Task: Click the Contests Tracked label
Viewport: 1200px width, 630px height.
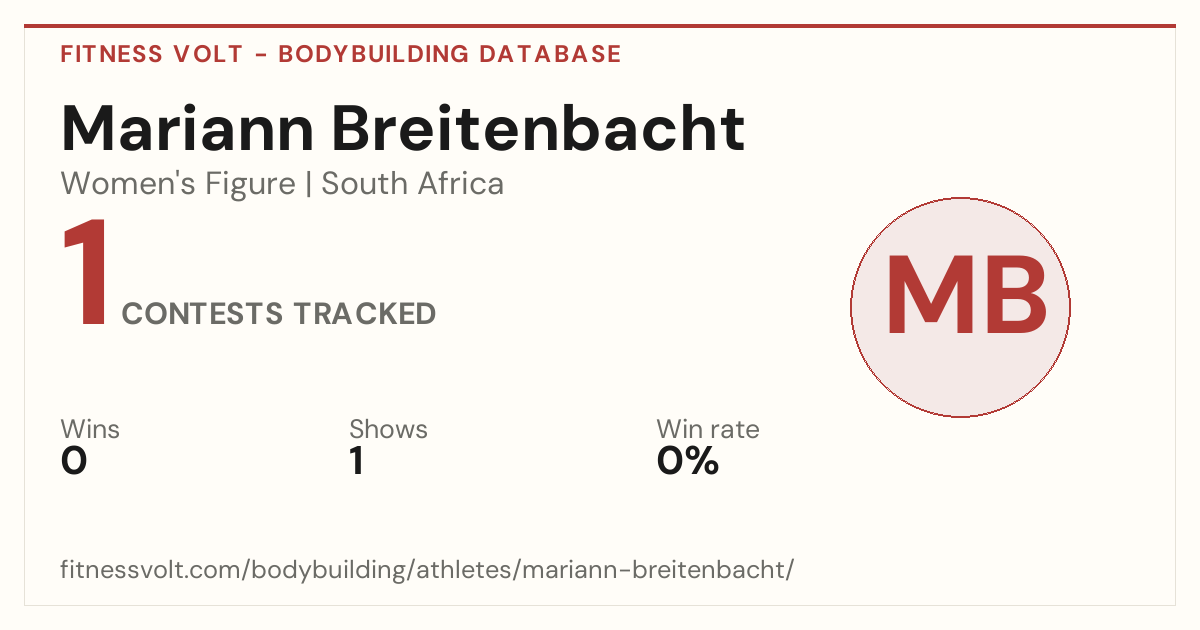Action: click(x=279, y=314)
